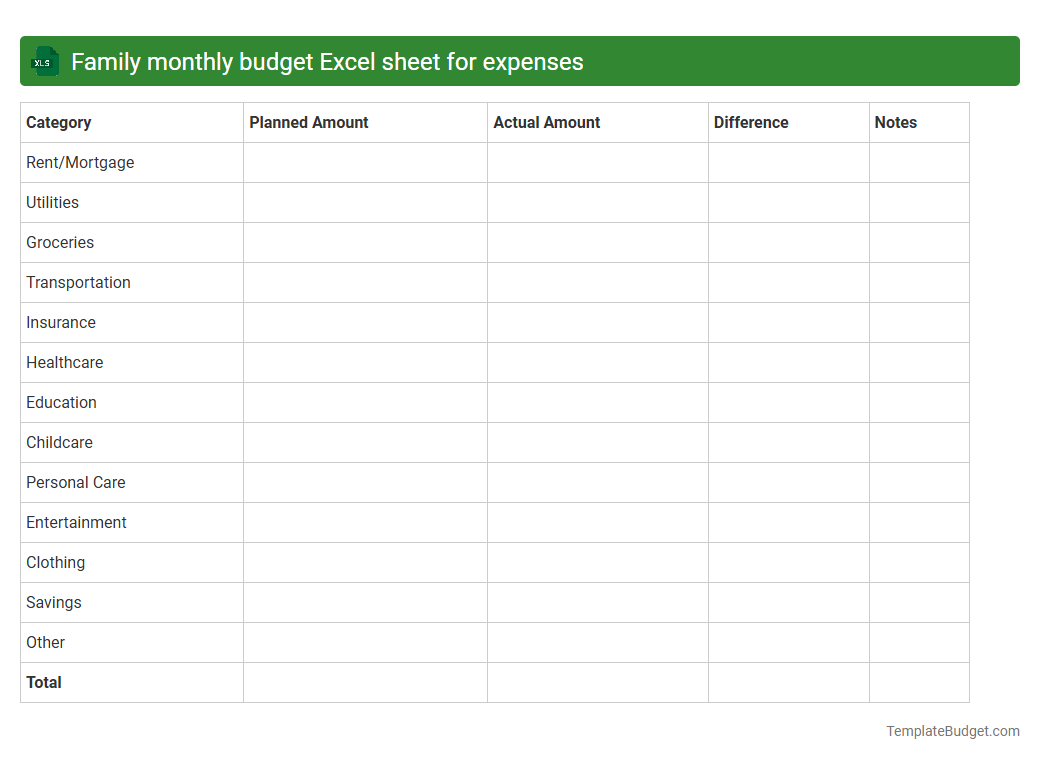Screen dimensions: 1040x760
Task: Select the Education category cell
Action: click(x=61, y=402)
